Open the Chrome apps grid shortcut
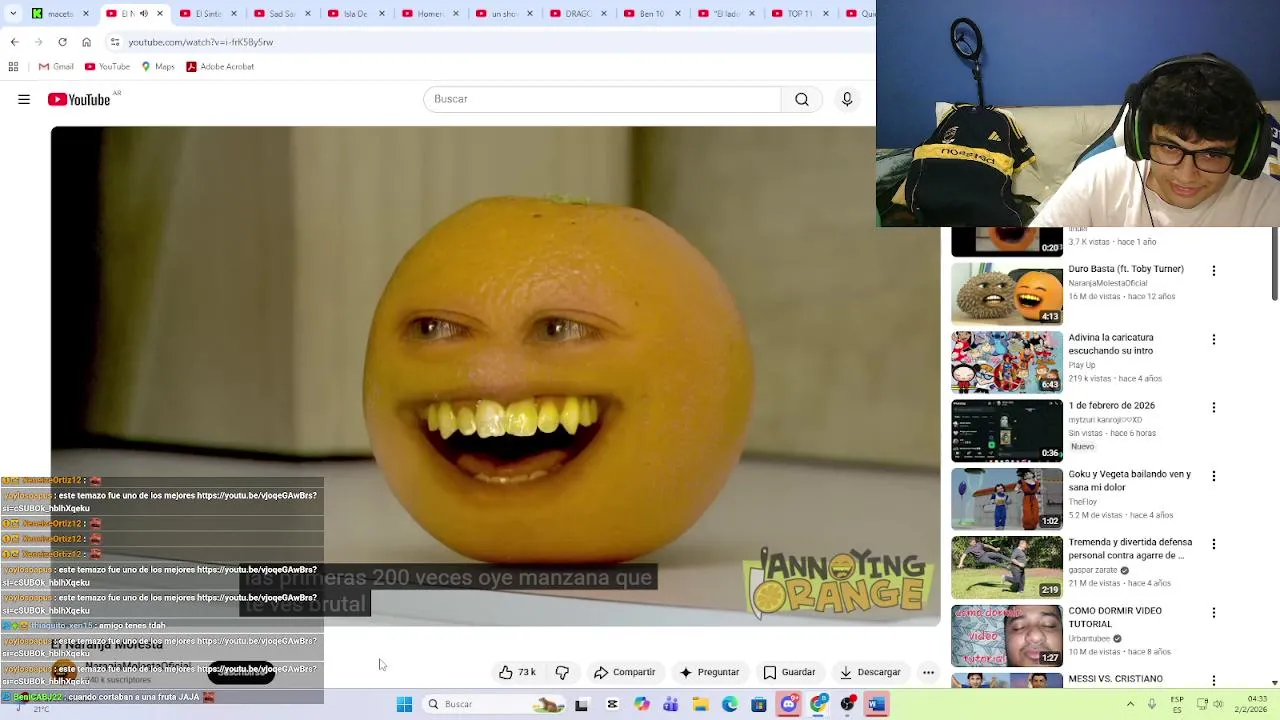This screenshot has width=1280, height=720. coord(13,66)
